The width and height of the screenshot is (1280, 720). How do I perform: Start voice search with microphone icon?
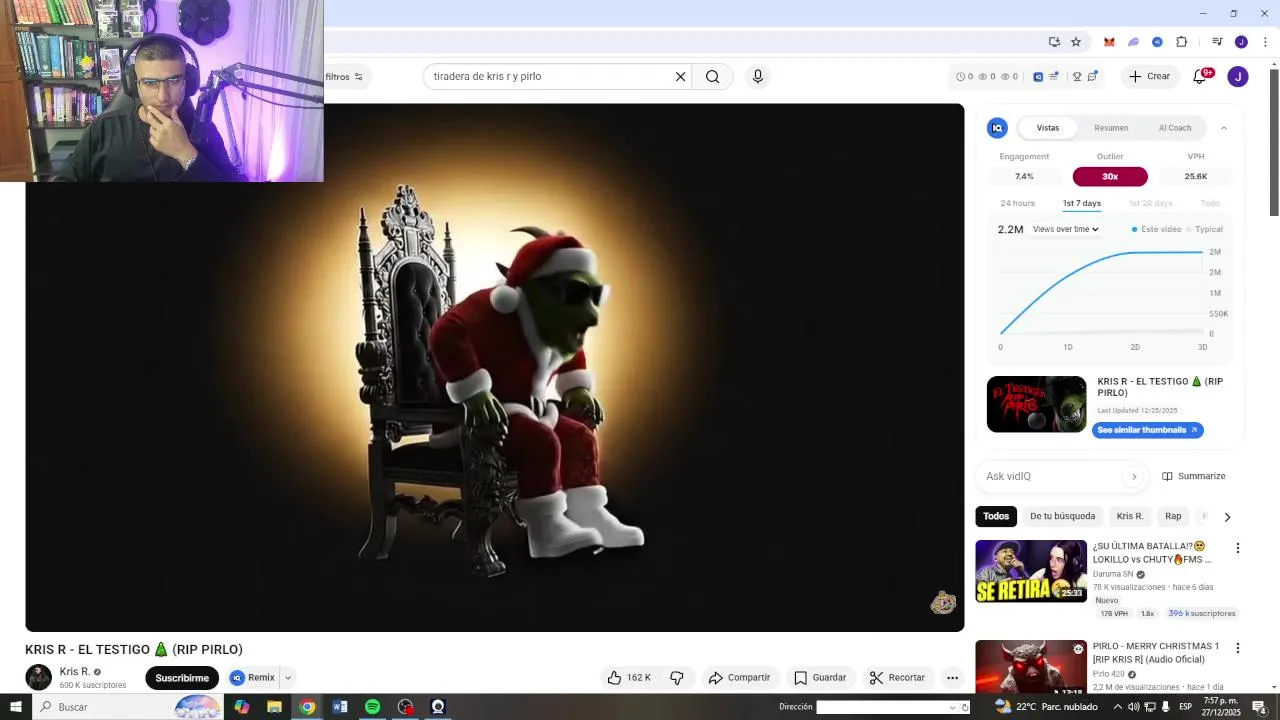click(758, 76)
